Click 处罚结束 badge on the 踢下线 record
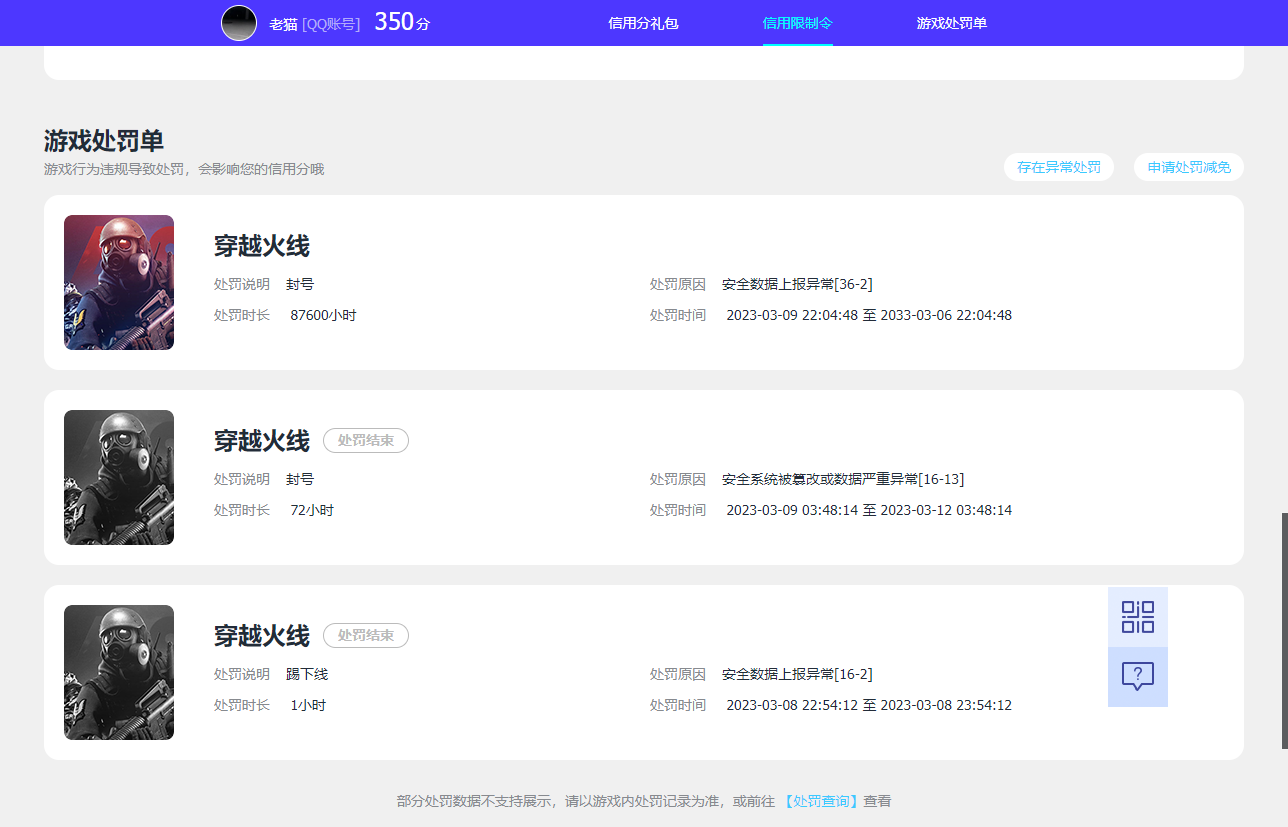 366,636
